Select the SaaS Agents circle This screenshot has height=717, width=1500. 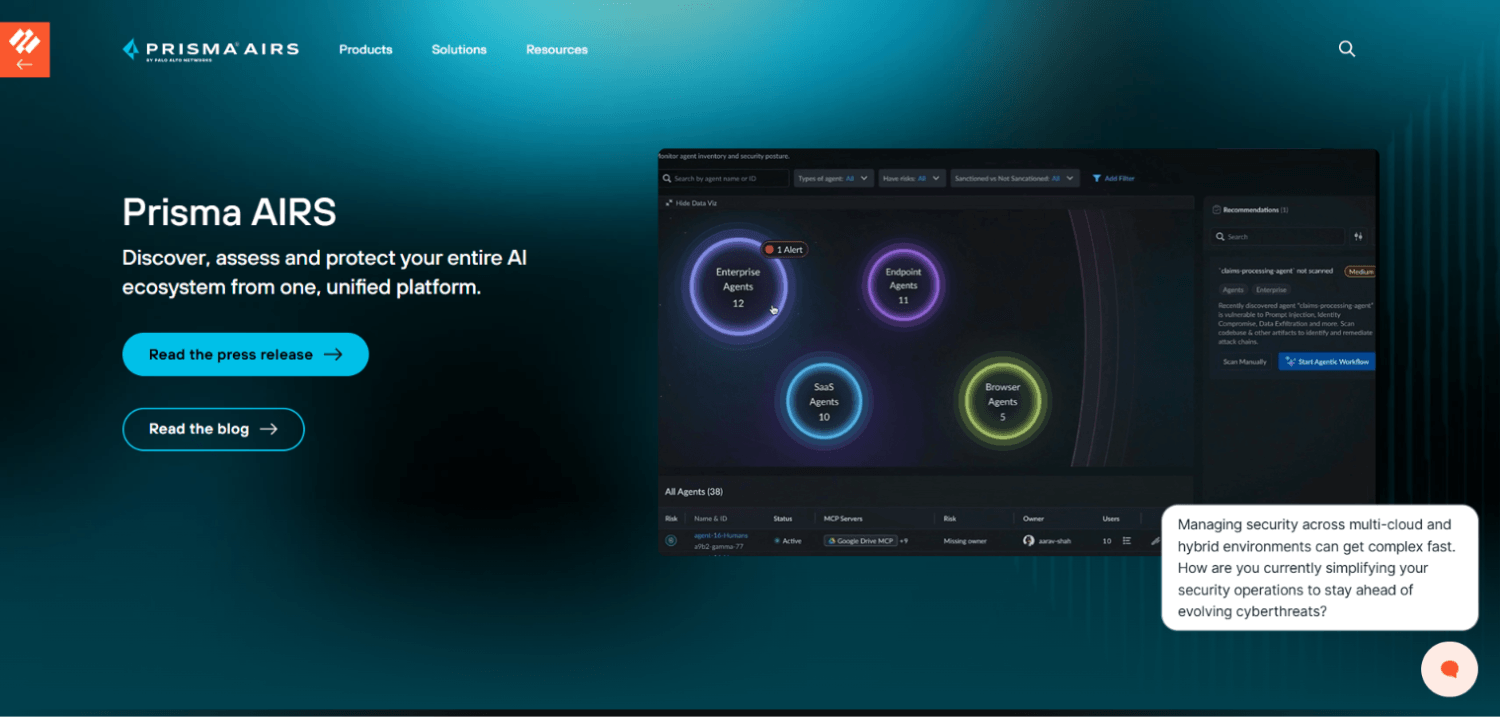tap(824, 402)
